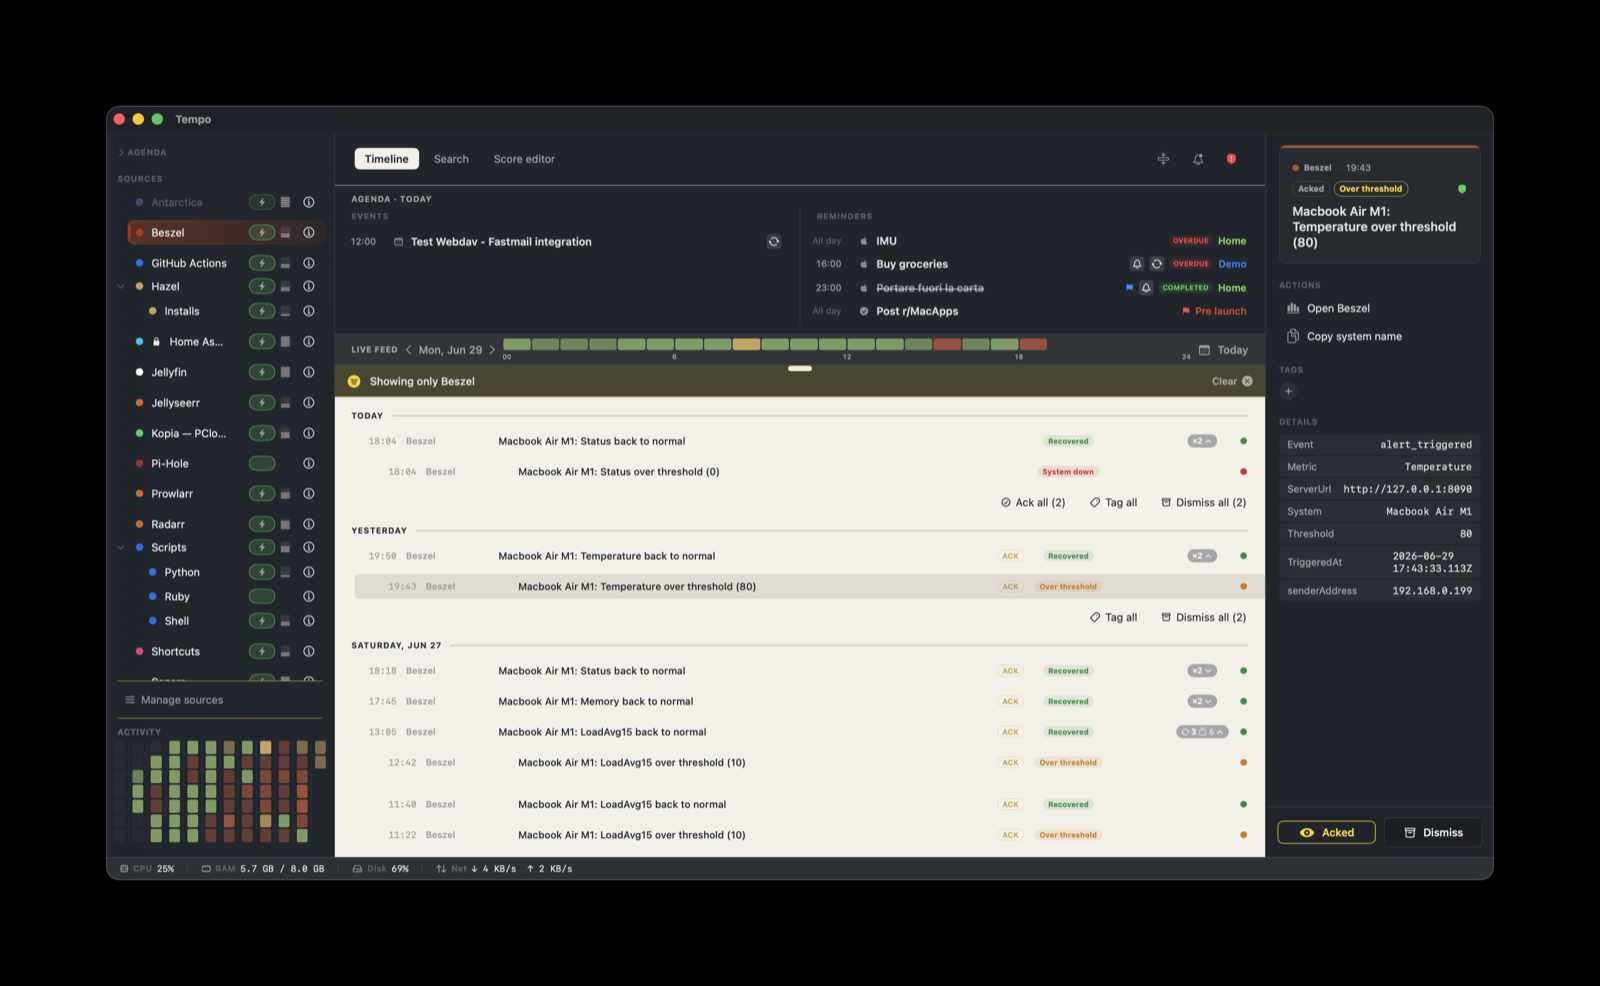Screen dimensions: 1600x986
Task: Go to next day in live feed
Action: [x=492, y=350]
